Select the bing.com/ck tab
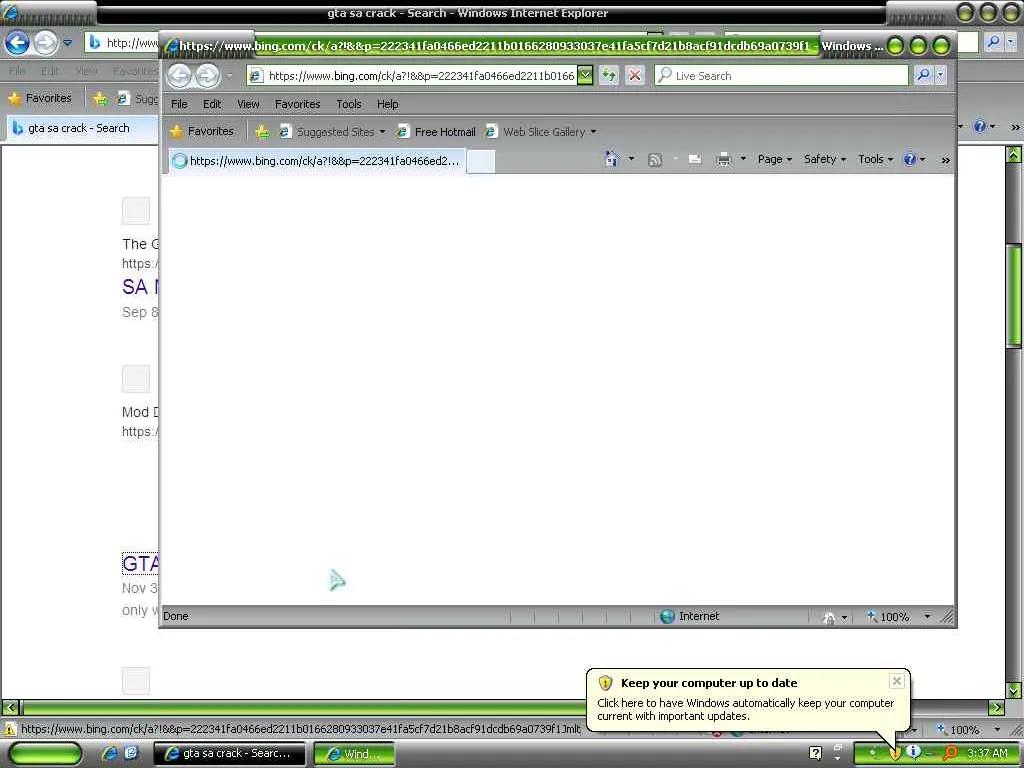The image size is (1024, 768). point(317,161)
